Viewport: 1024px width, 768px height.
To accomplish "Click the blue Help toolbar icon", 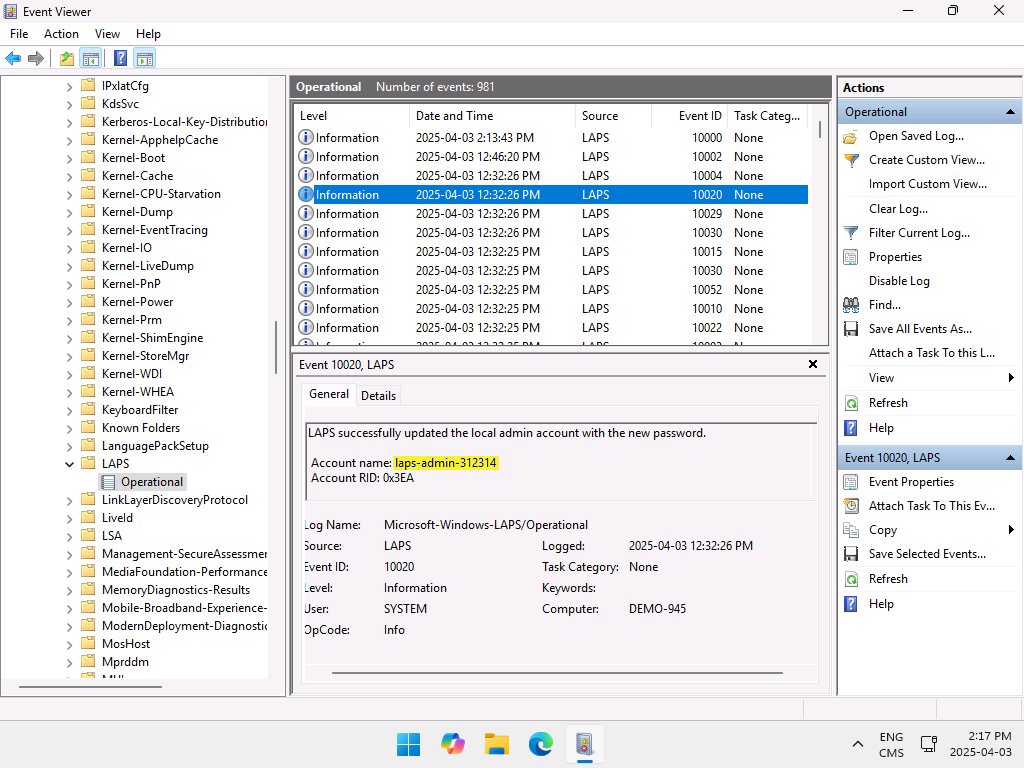I will (120, 58).
